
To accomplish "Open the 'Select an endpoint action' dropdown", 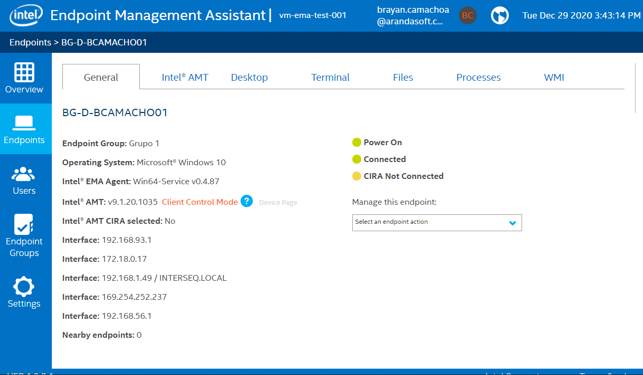I will pyautogui.click(x=437, y=222).
